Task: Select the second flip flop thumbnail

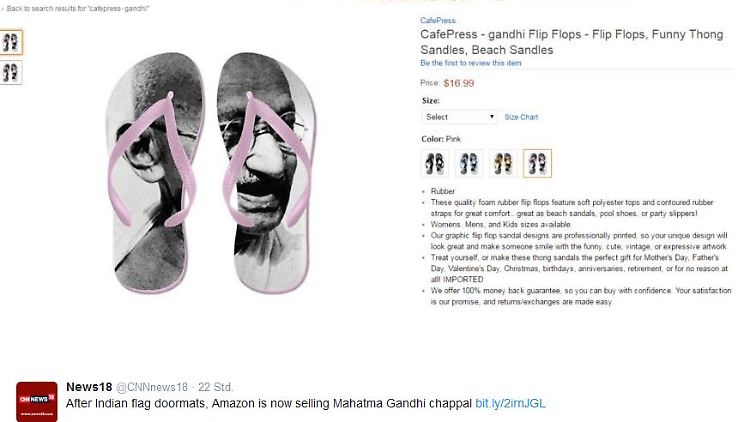Action: [11, 72]
